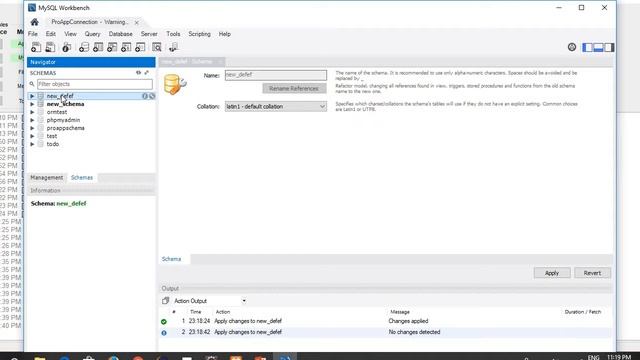
Task: Open the Edit menu
Action: (51, 34)
